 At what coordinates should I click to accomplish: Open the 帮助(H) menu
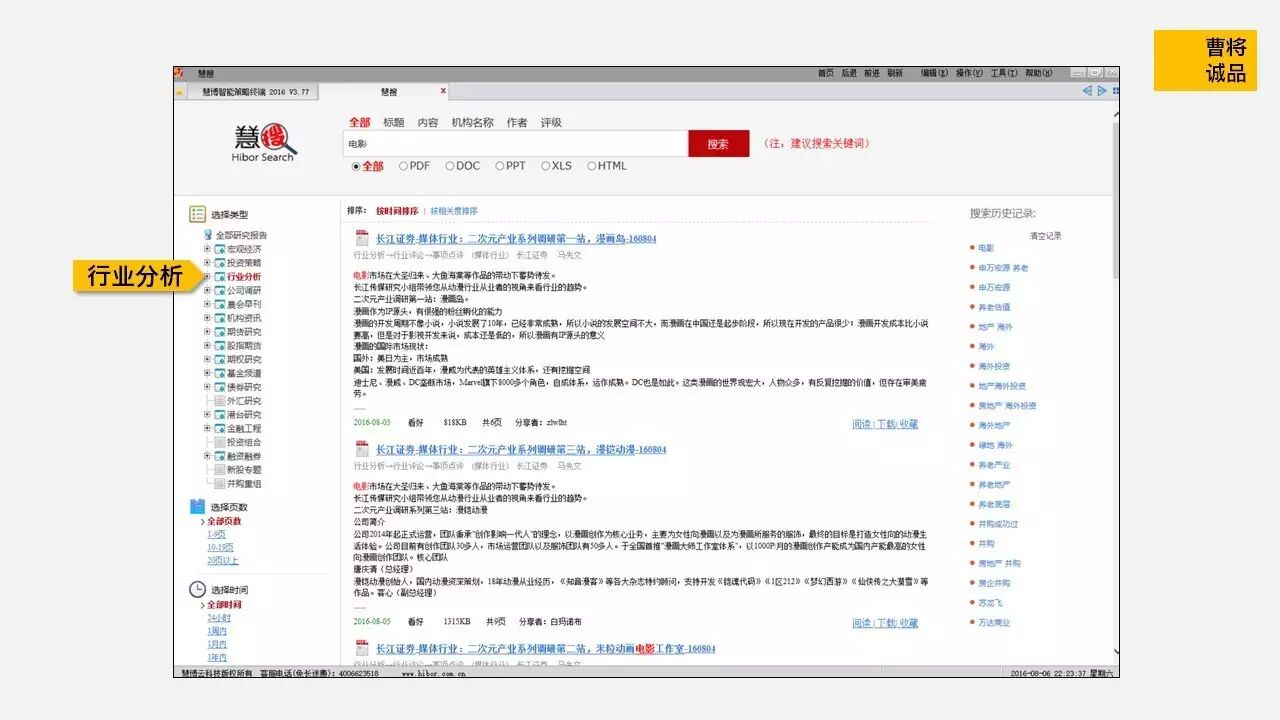click(1039, 73)
